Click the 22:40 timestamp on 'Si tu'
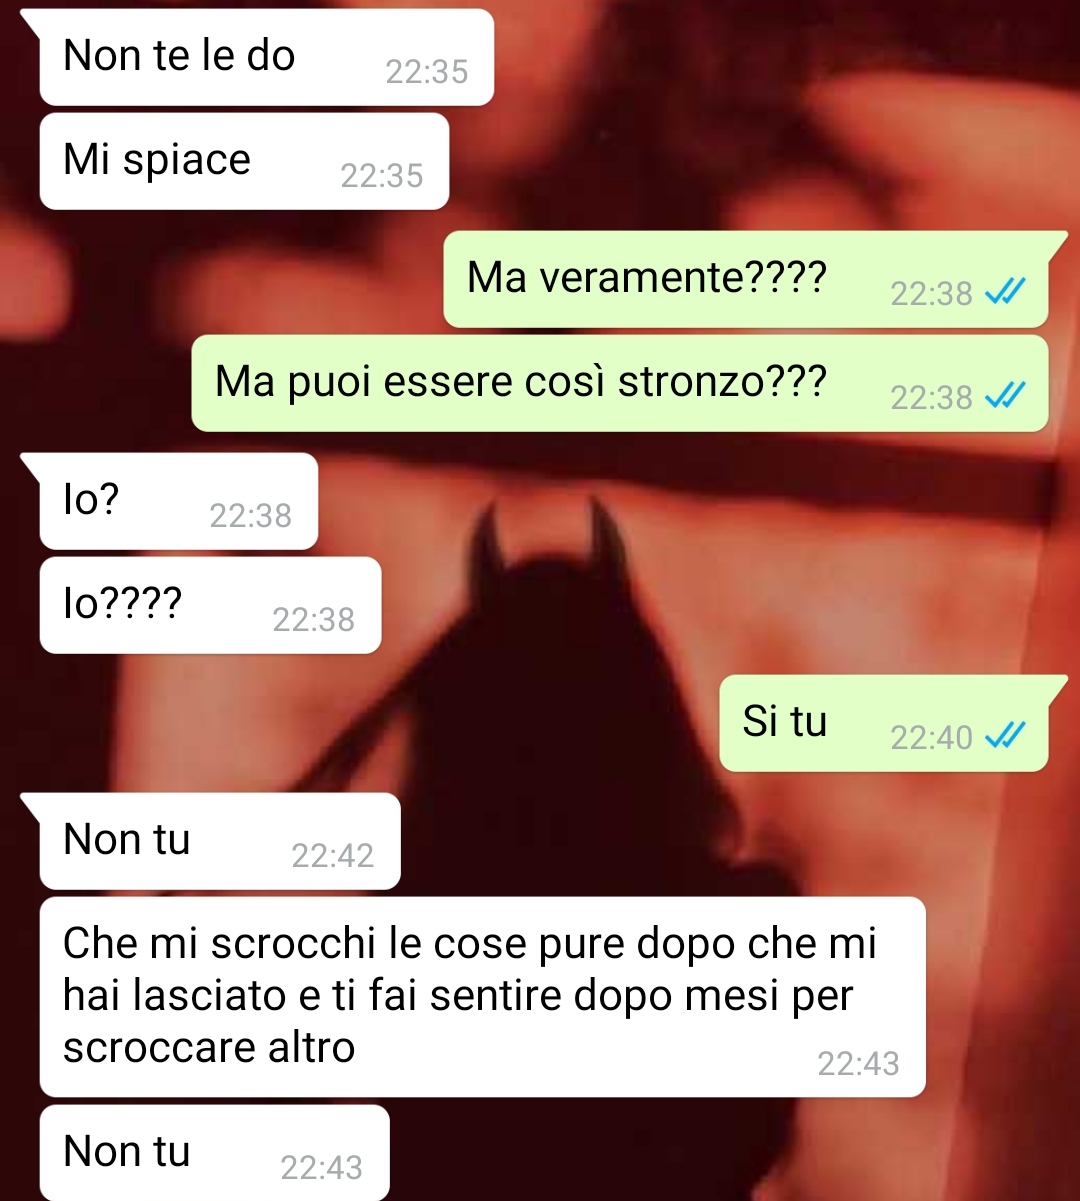1080x1201 pixels. point(931,738)
